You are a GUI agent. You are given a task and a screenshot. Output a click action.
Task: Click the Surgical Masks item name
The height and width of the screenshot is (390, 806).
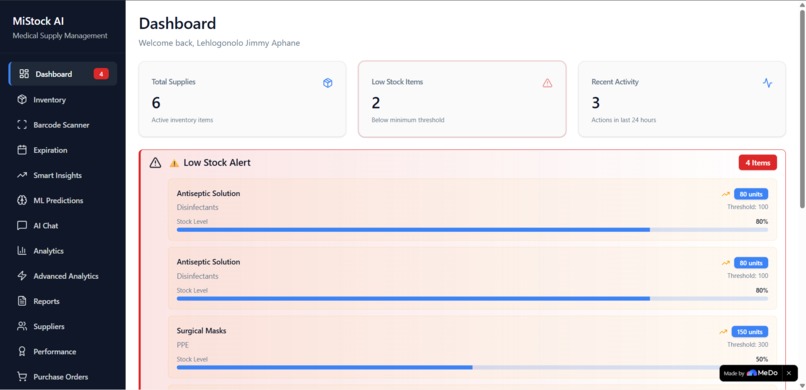(202, 330)
